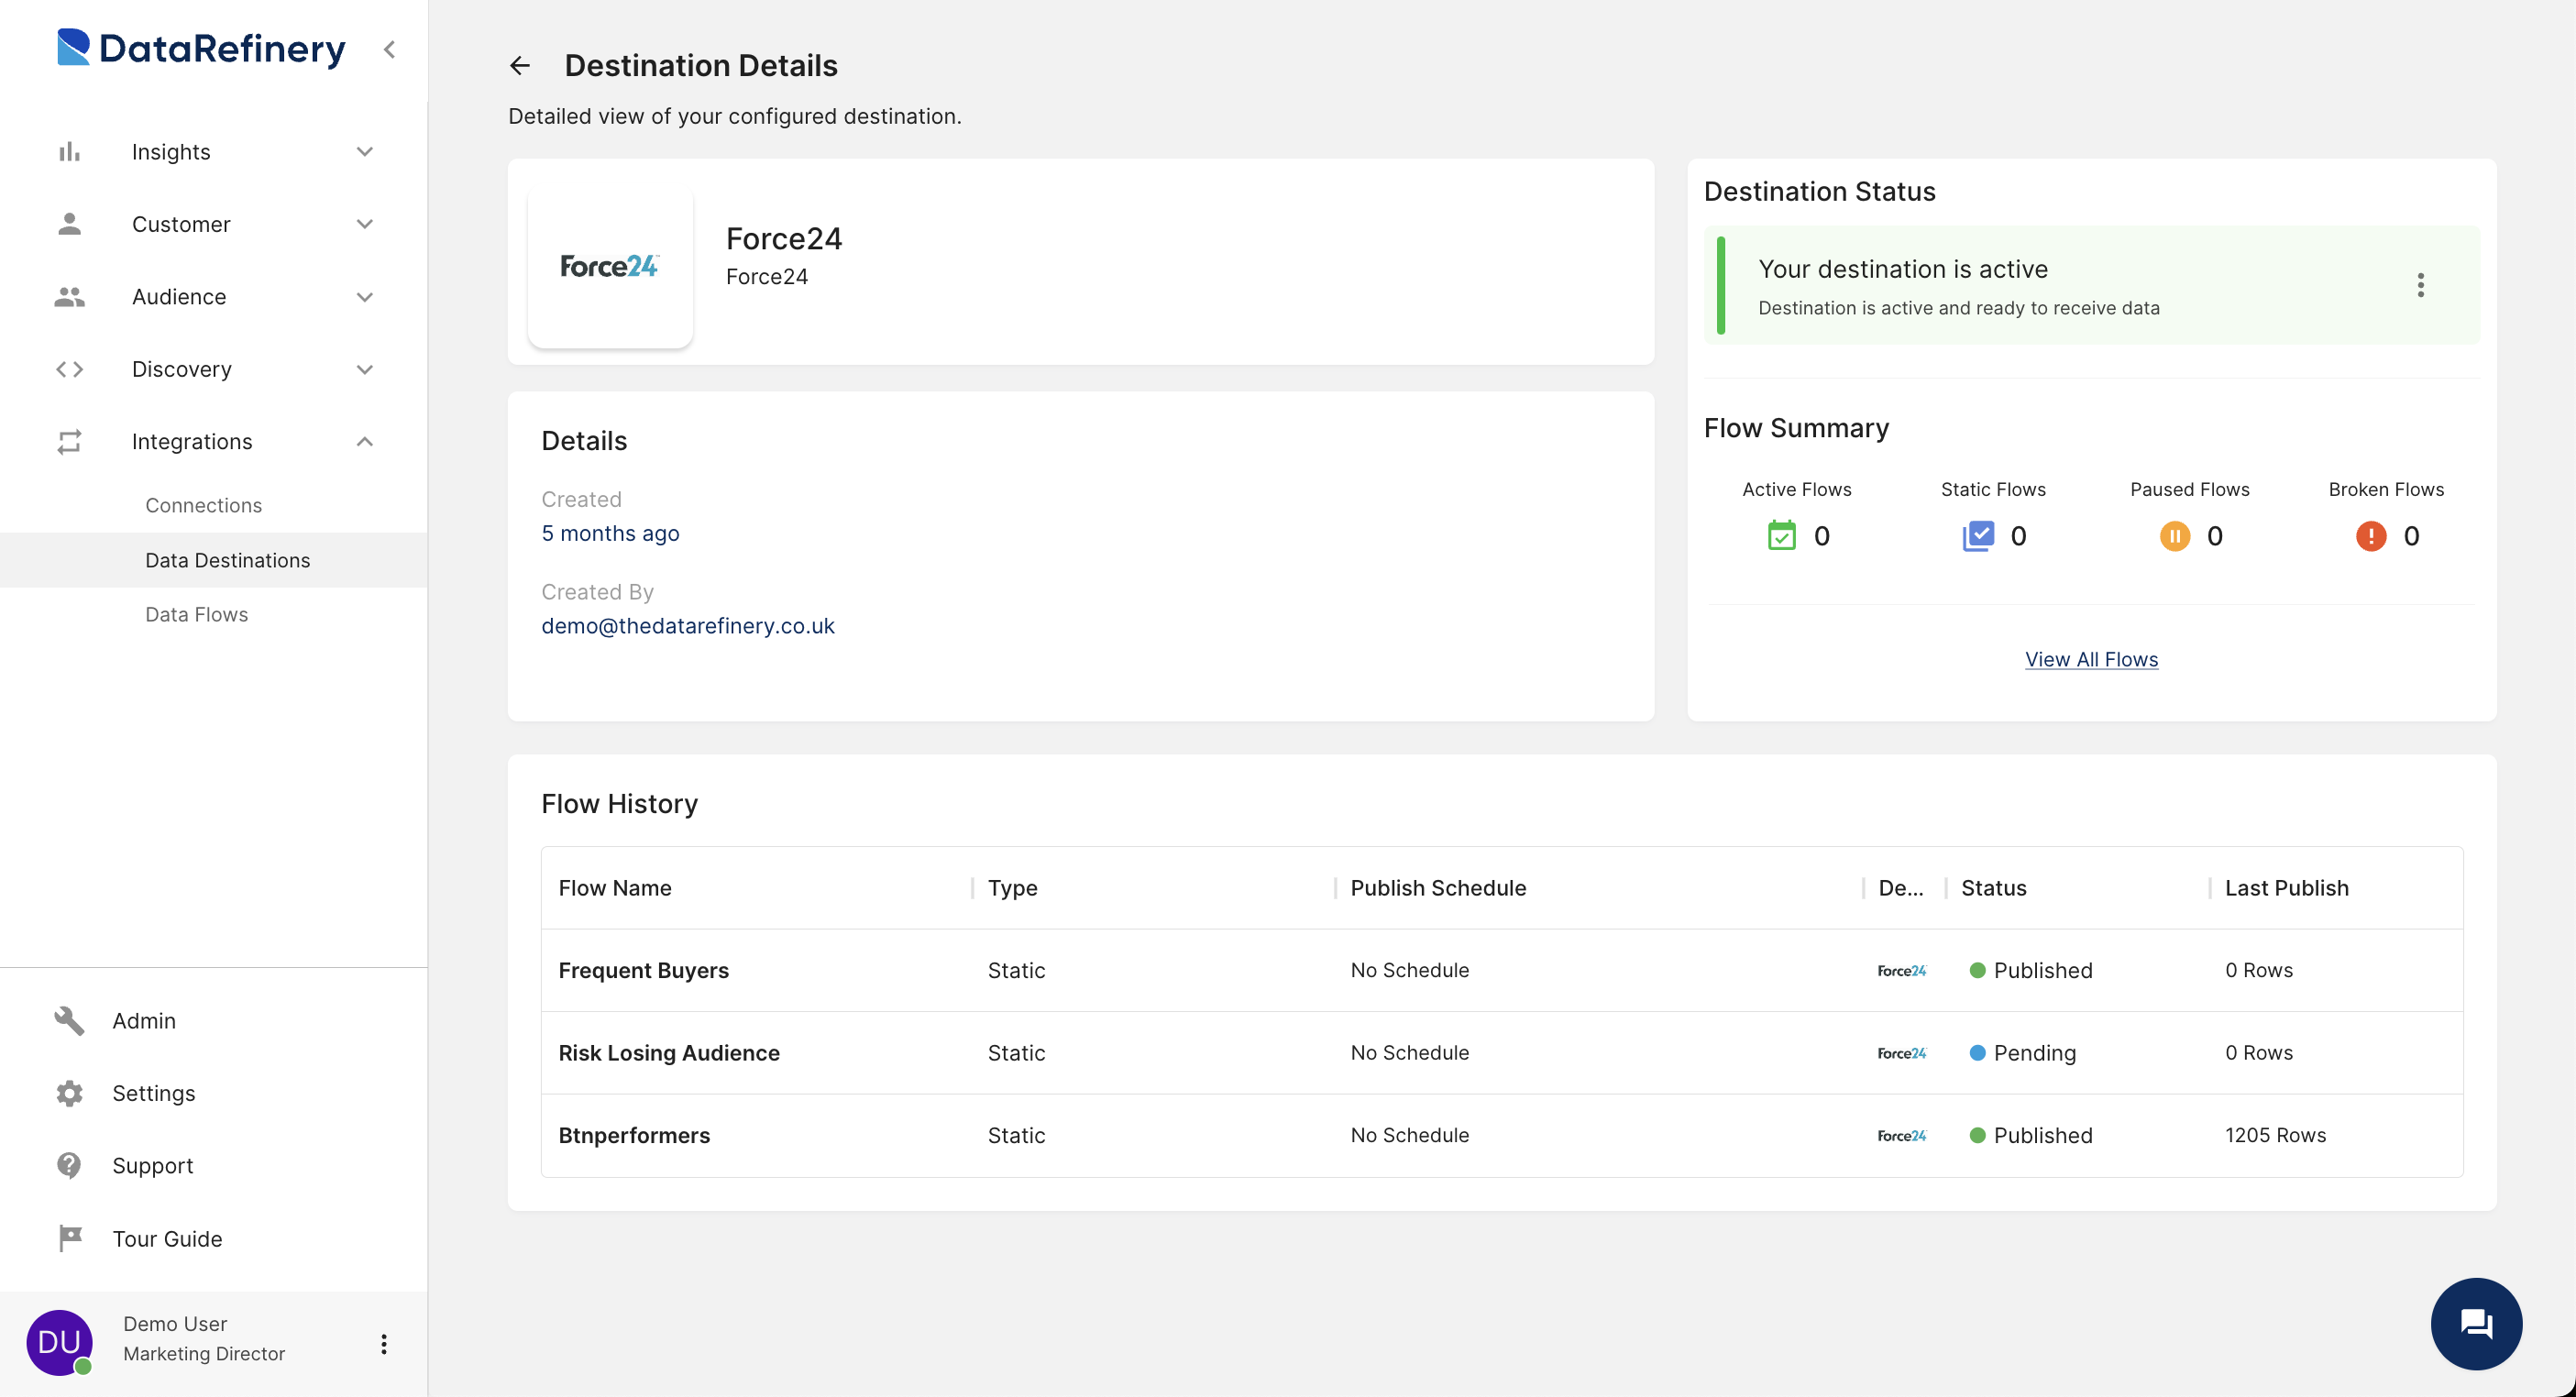Click the Demo User name label

click(175, 1324)
